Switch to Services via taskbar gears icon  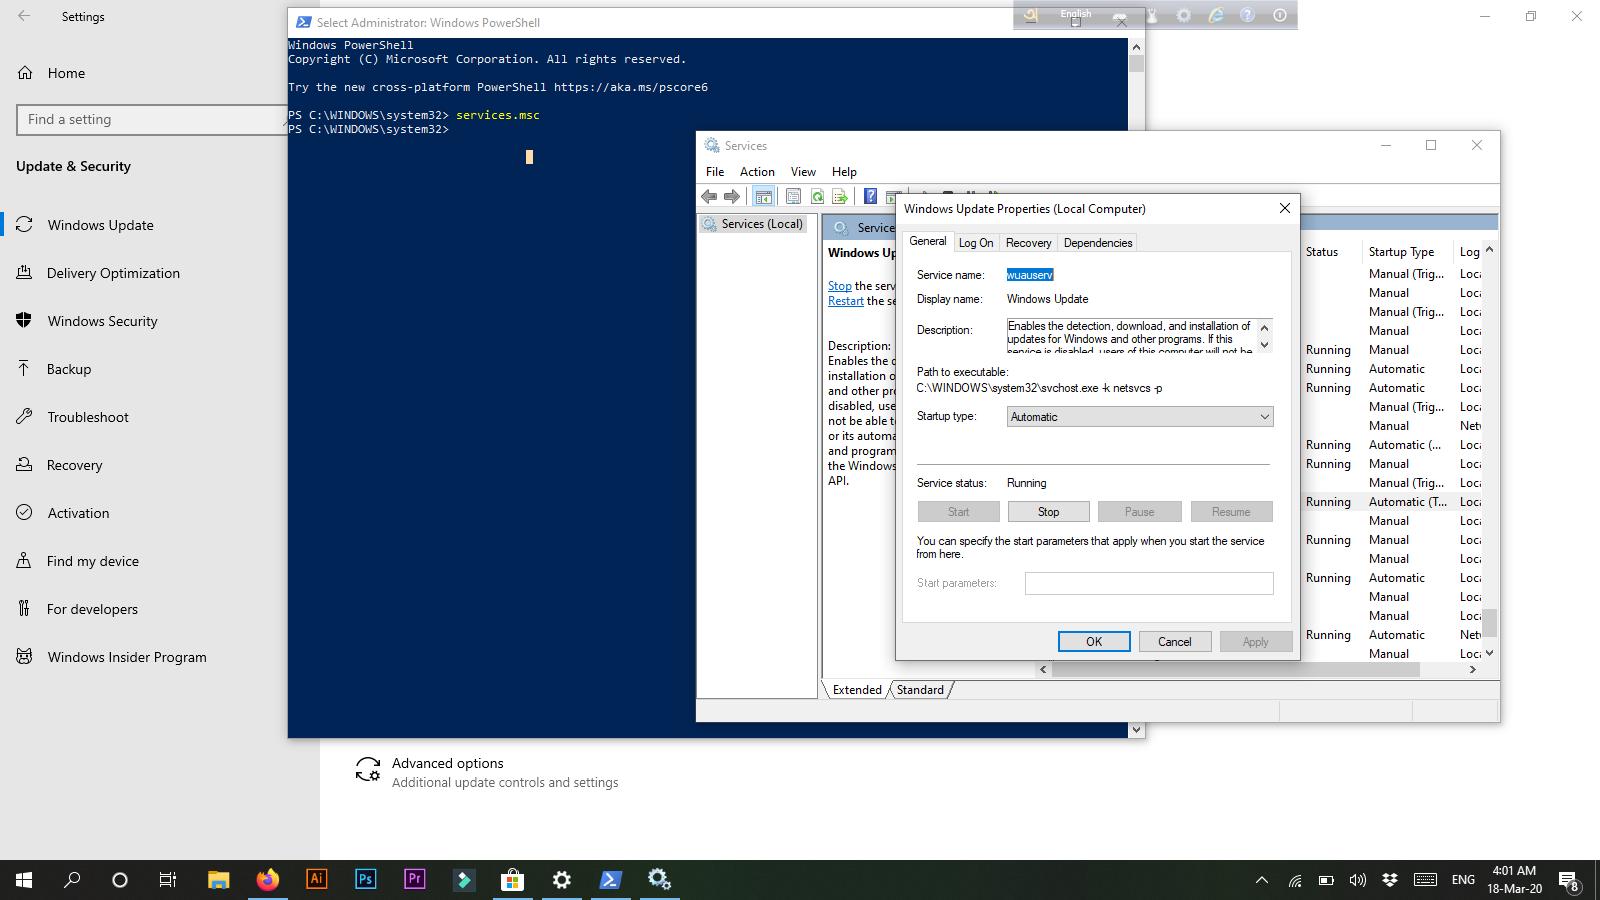click(x=659, y=880)
